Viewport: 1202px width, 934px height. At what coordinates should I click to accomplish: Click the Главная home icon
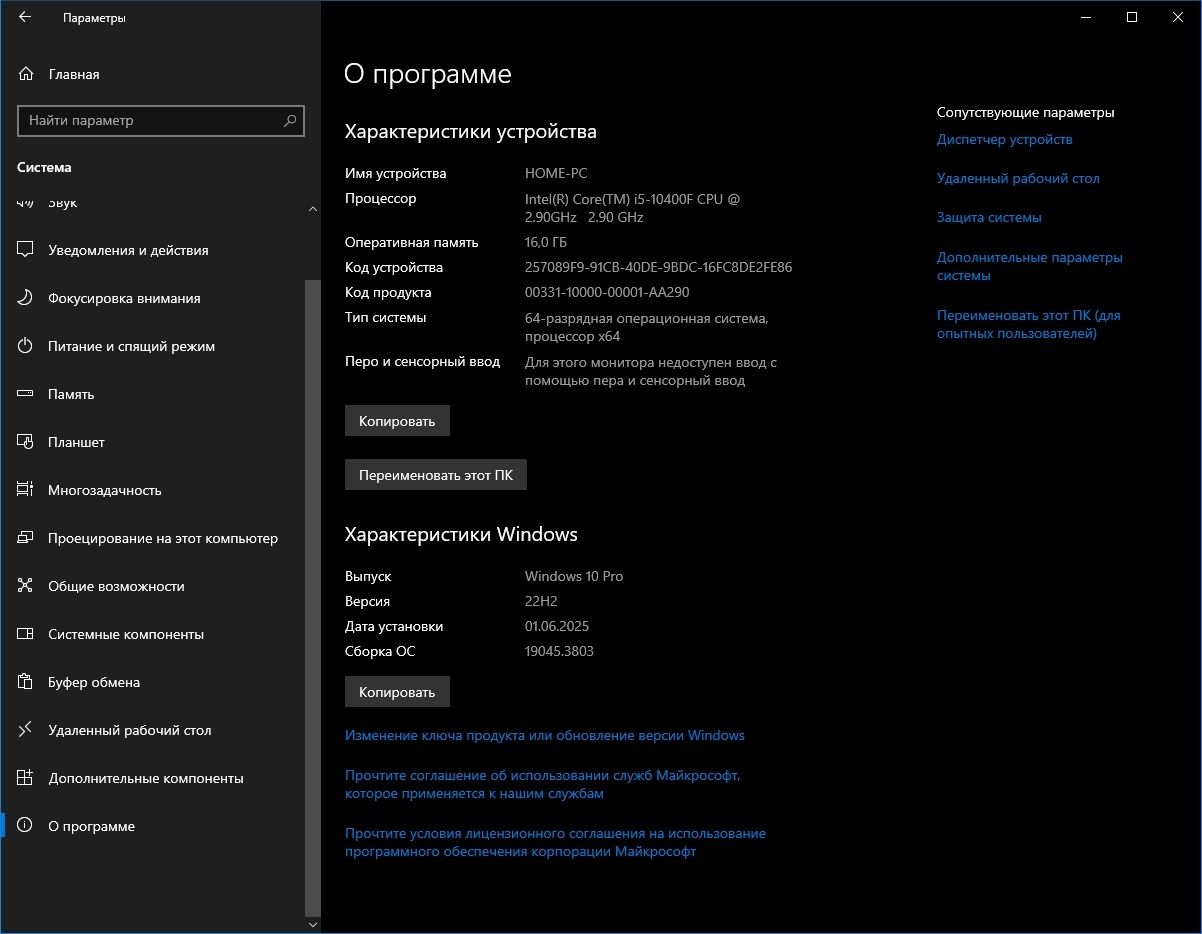click(x=26, y=74)
